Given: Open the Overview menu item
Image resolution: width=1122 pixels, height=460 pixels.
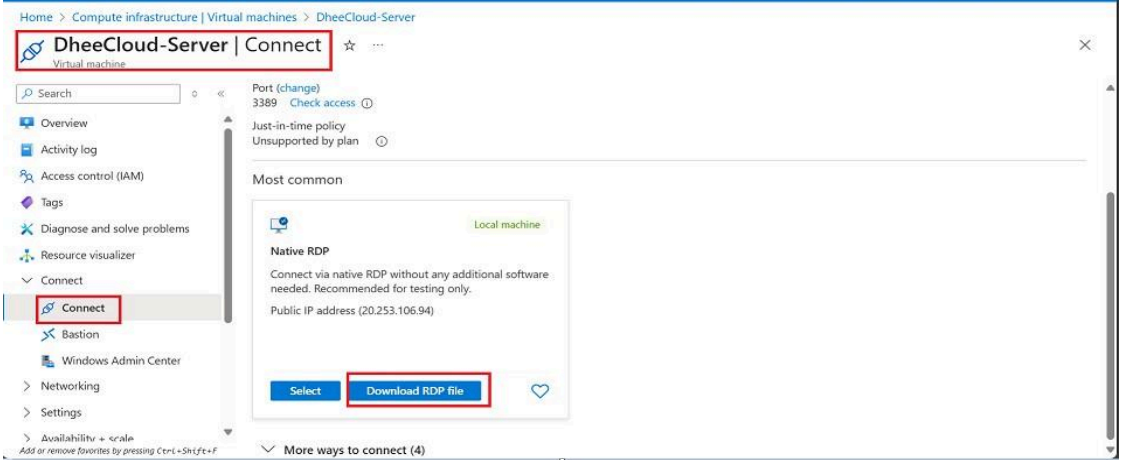Looking at the screenshot, I should click(64, 123).
